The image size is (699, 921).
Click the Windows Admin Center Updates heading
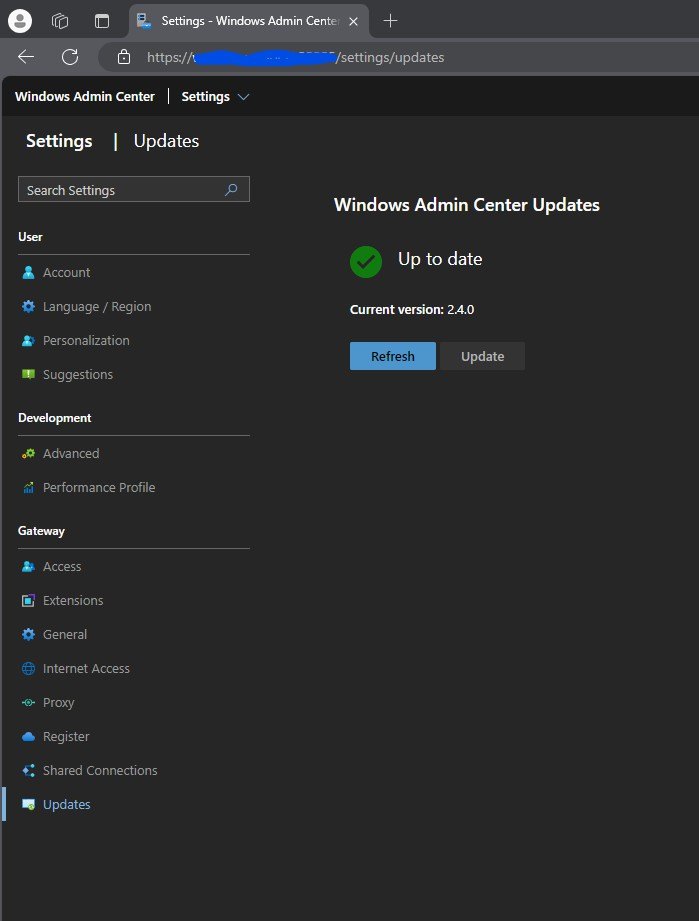(466, 205)
